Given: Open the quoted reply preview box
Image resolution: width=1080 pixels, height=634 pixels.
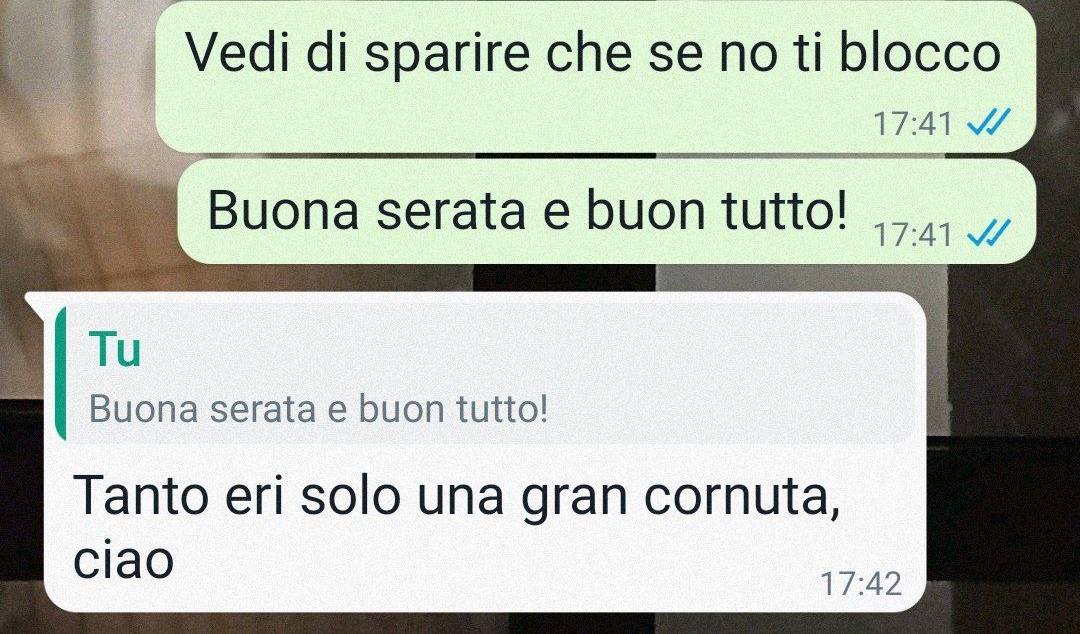Looking at the screenshot, I should [x=486, y=374].
